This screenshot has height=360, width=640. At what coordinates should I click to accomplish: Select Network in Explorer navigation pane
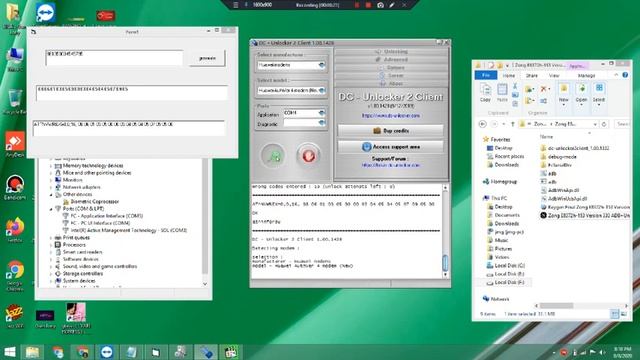tap(500, 299)
